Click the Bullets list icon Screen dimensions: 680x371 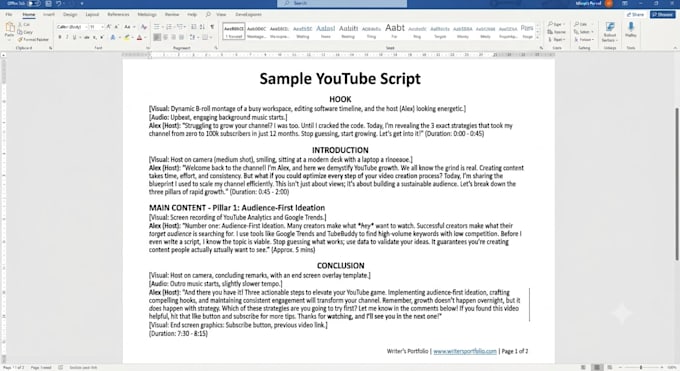[157, 27]
